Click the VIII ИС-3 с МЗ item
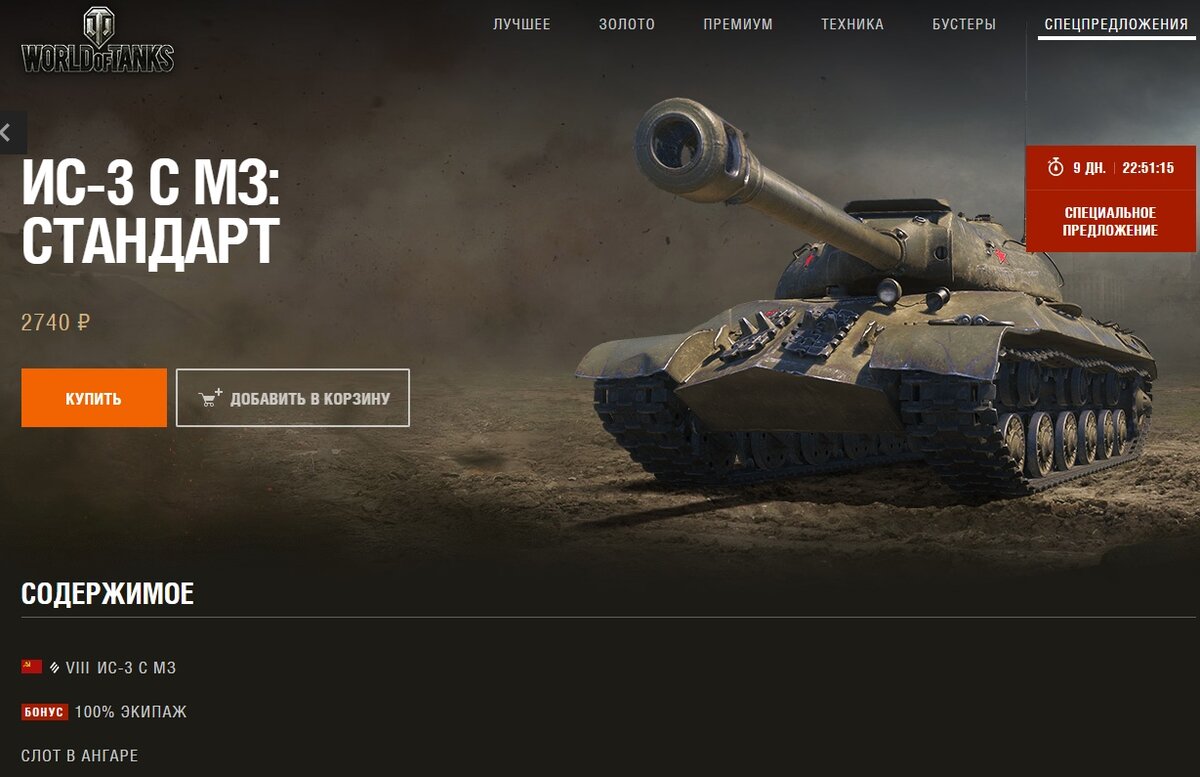This screenshot has height=777, width=1200. [x=121, y=667]
